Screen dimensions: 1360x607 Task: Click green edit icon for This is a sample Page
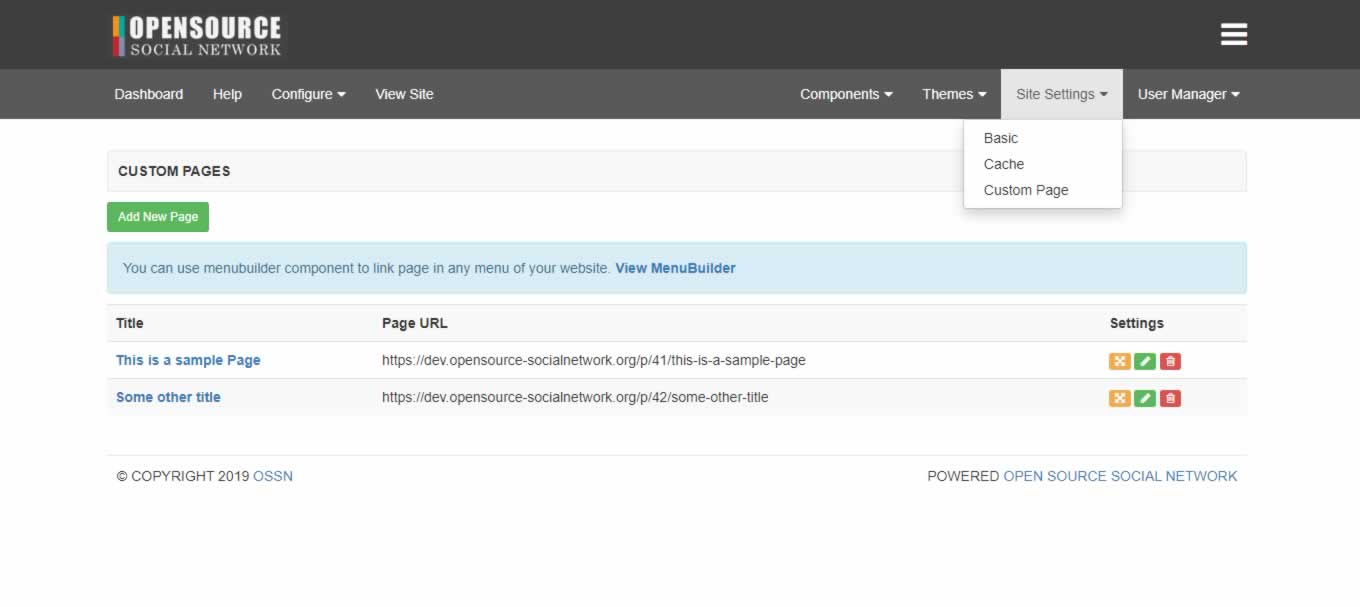click(1145, 361)
